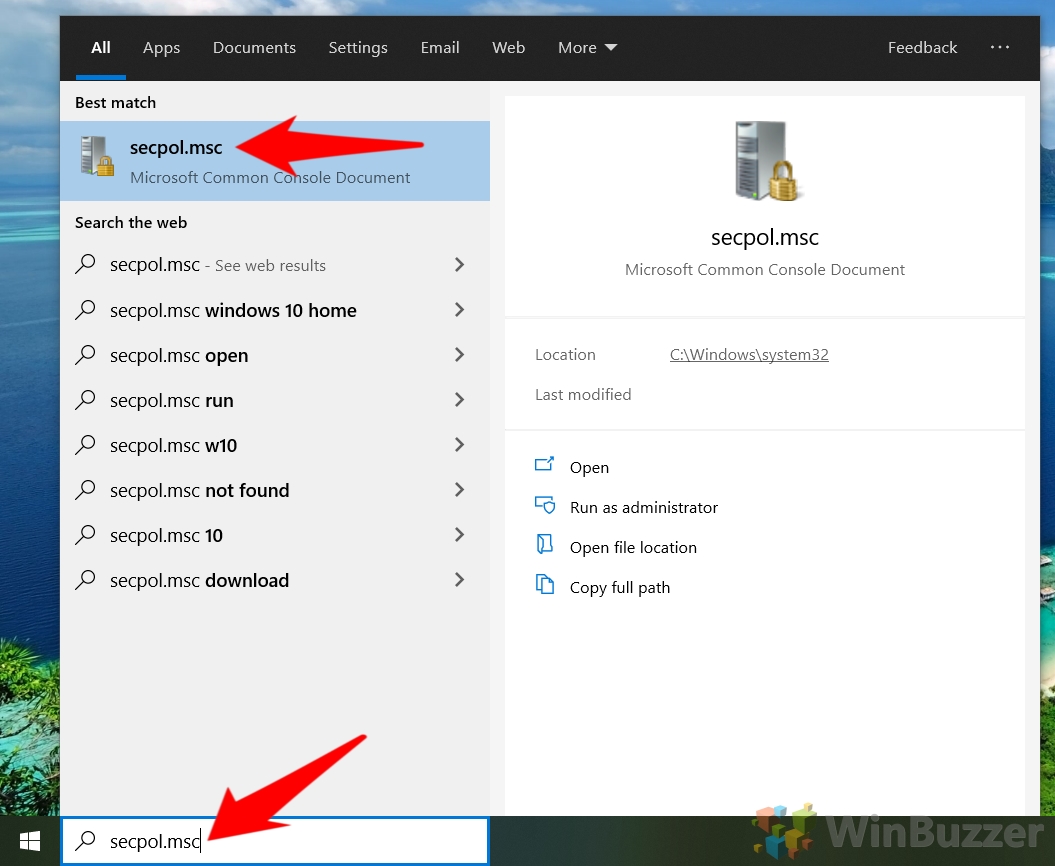Copy the full path of secpol.msc
Image resolution: width=1055 pixels, height=866 pixels.
pos(619,587)
